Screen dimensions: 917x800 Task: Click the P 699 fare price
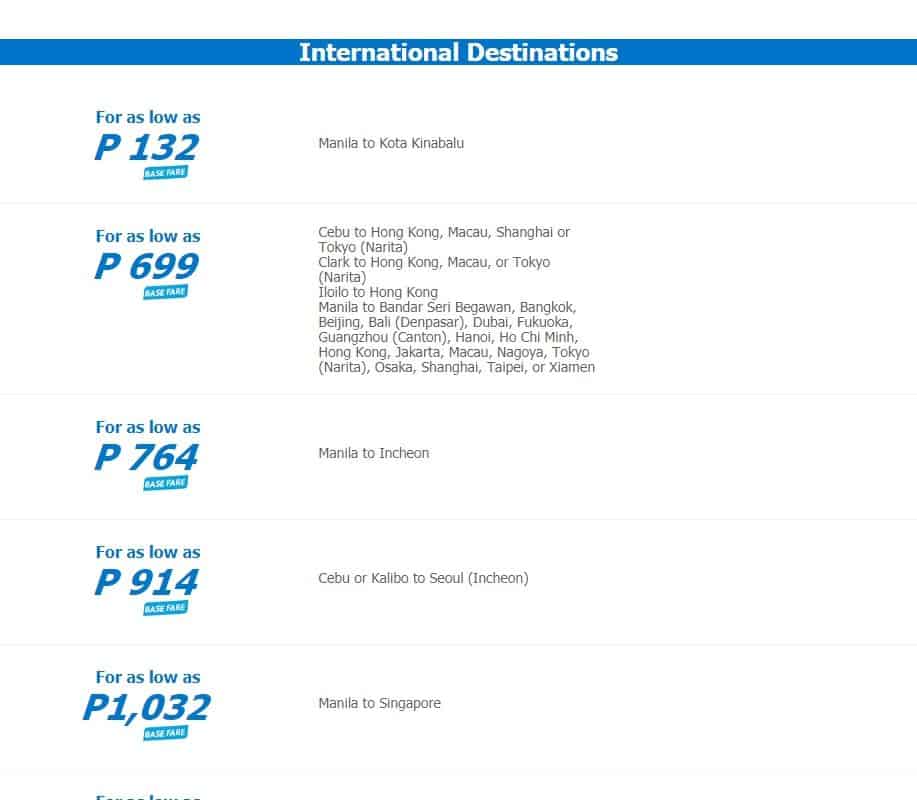pos(147,267)
